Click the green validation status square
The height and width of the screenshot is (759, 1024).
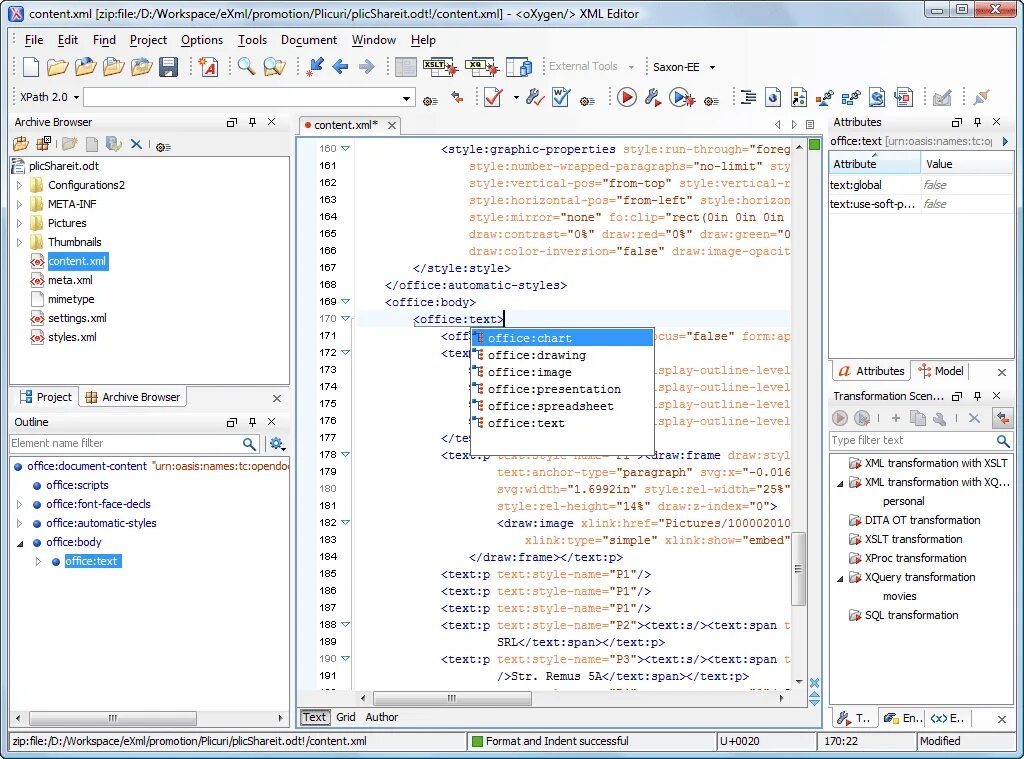tap(814, 145)
